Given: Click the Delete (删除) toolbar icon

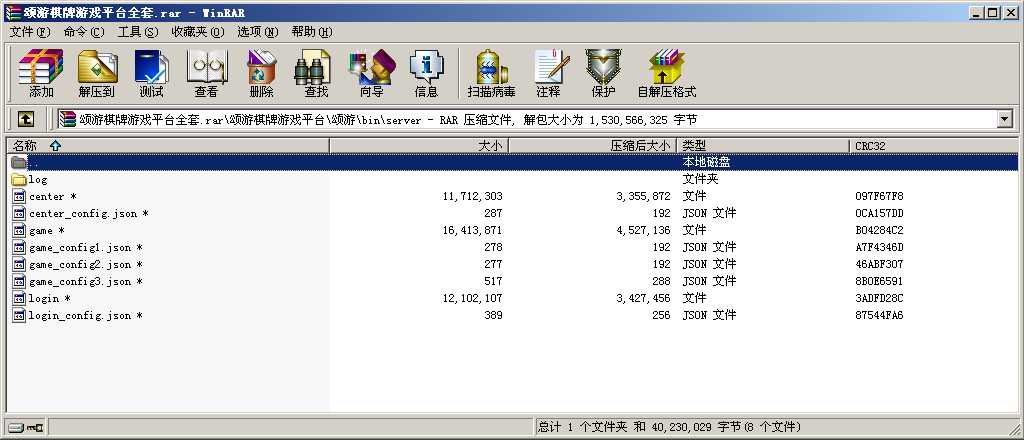Looking at the screenshot, I should (261, 72).
